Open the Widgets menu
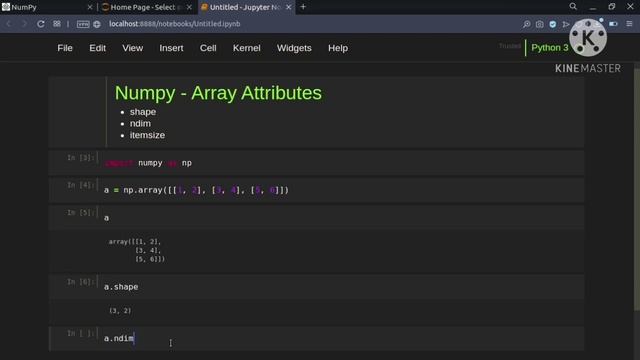Screen dimensions: 640x360 tap(294, 48)
